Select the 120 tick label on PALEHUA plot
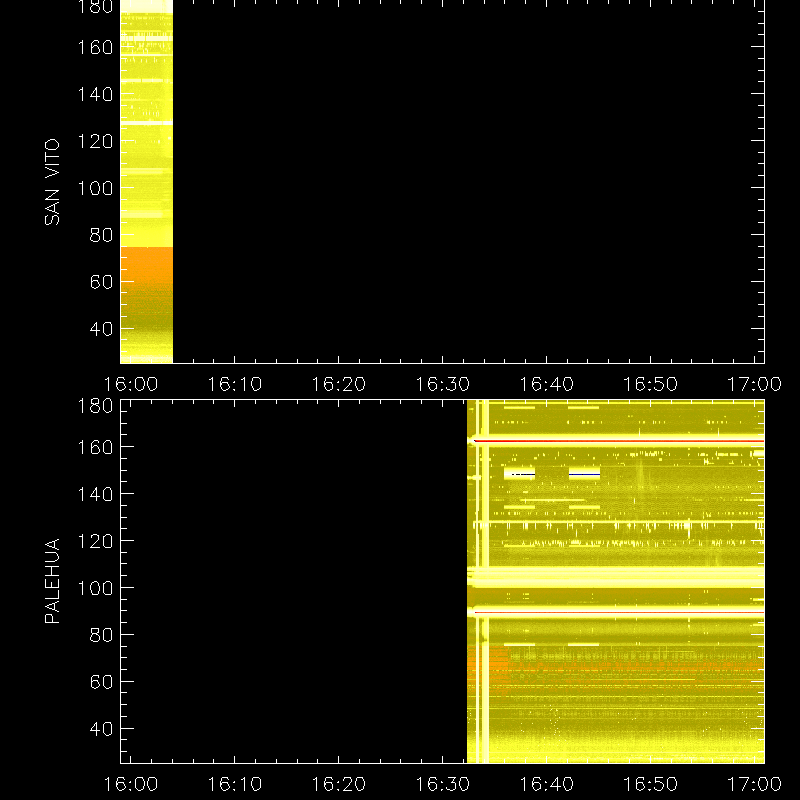 [95, 541]
